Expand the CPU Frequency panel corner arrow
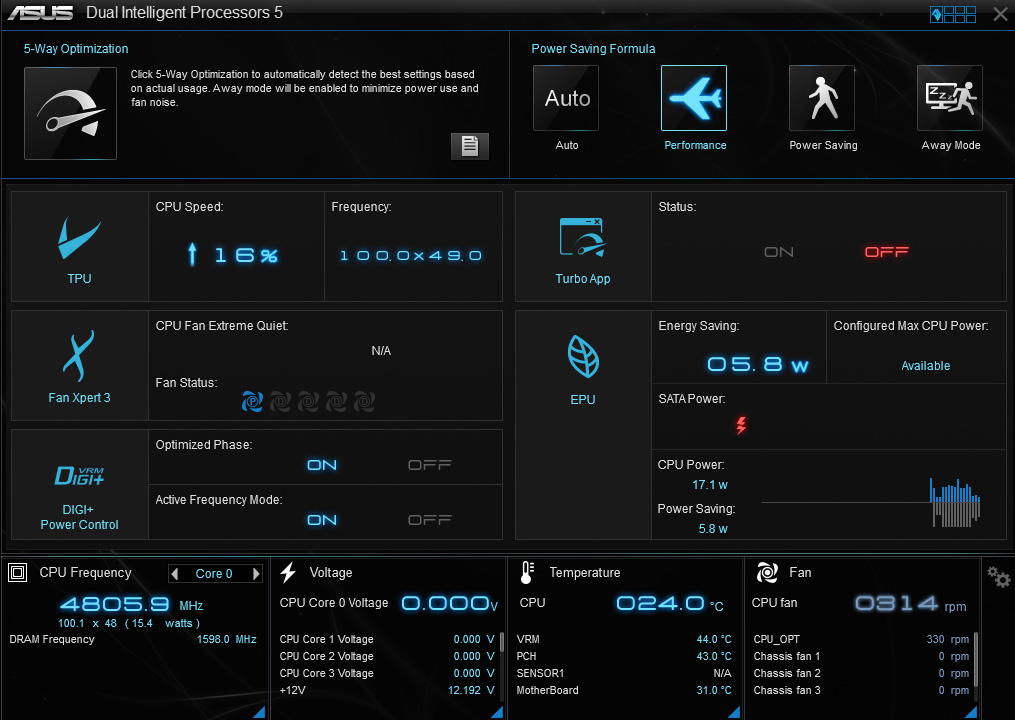The width and height of the screenshot is (1015, 720). pyautogui.click(x=258, y=711)
